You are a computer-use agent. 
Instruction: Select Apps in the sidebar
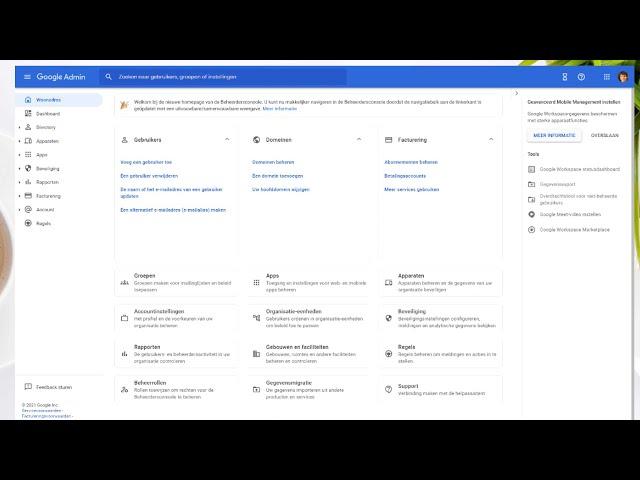click(42, 155)
